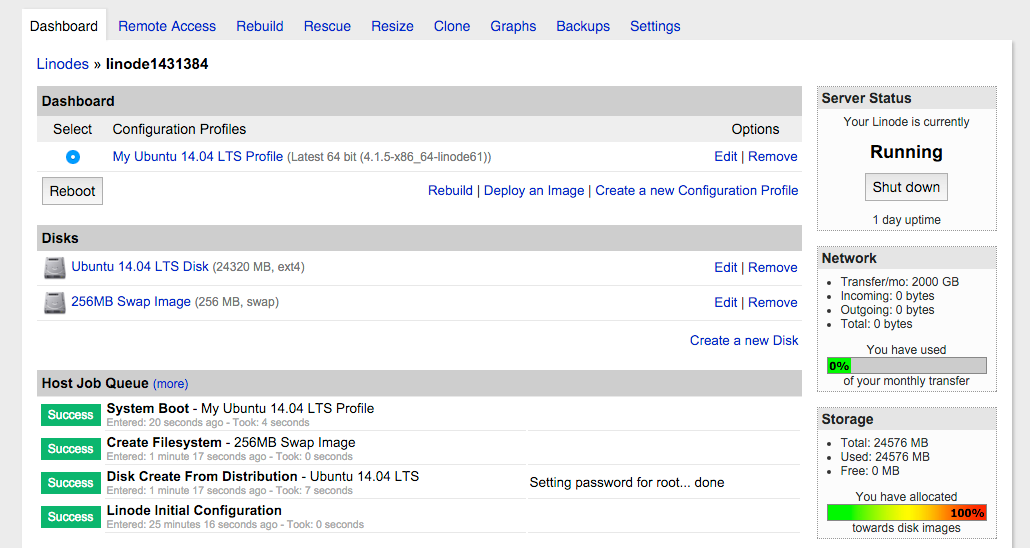The height and width of the screenshot is (548, 1030).
Task: Click Deploy an Image link
Action: point(534,190)
